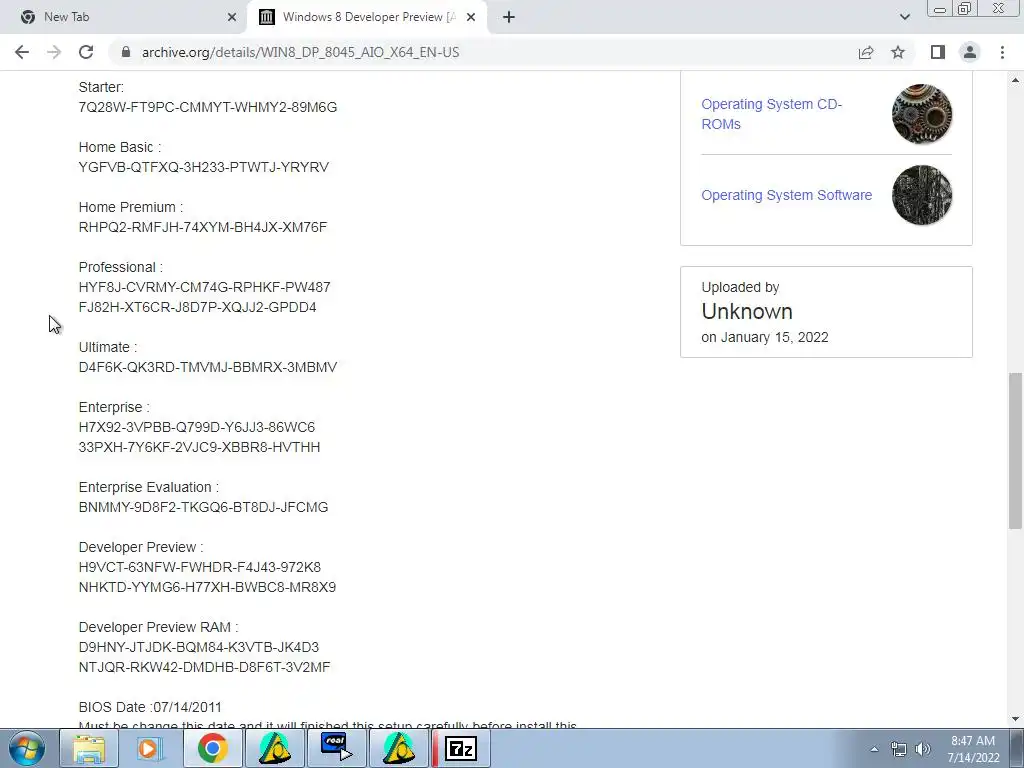Reload the archive.org page
Screen dimensions: 1024x768
tap(86, 52)
